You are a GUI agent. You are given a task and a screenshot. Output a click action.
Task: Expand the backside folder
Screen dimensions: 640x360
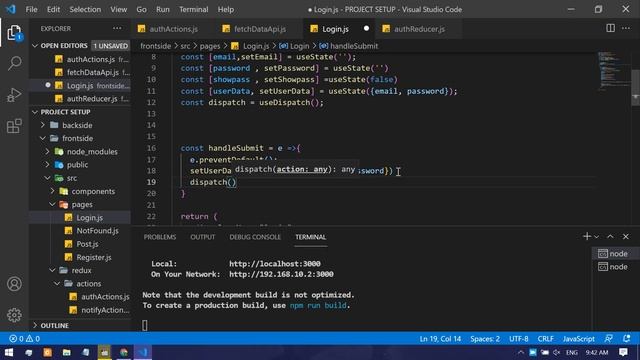[x=43, y=125]
